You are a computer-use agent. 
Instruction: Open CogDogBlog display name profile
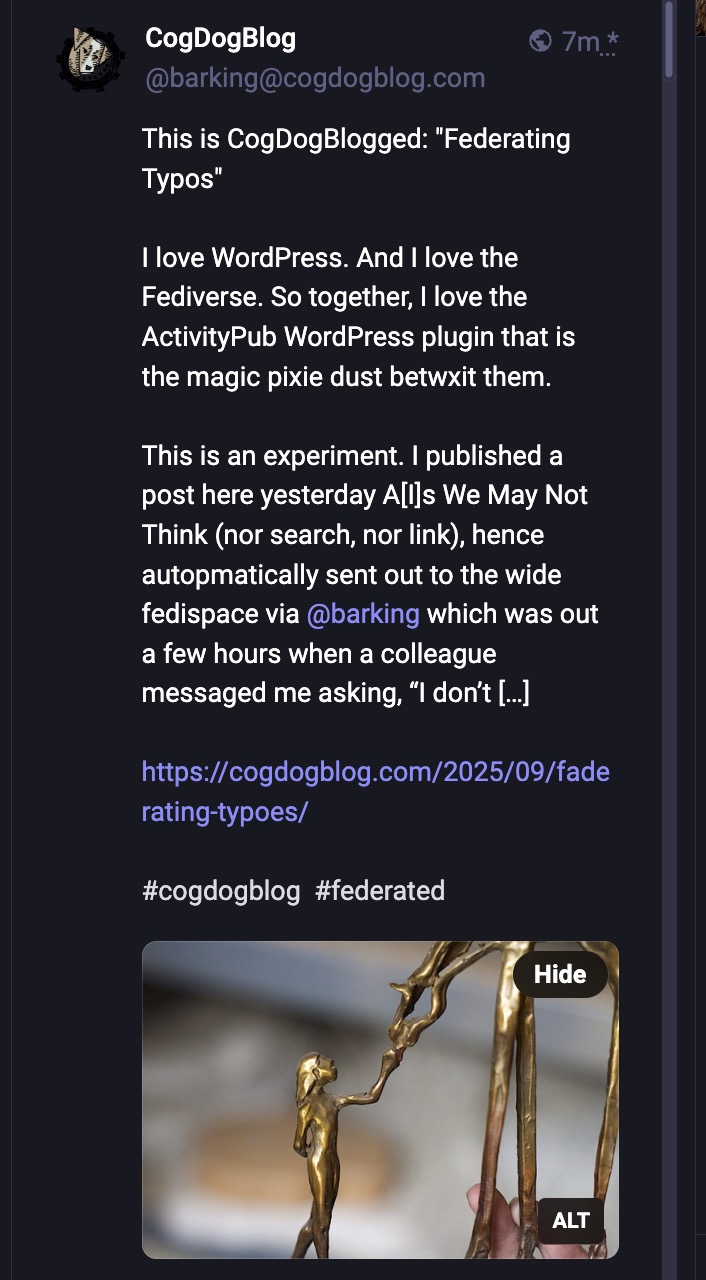click(x=221, y=38)
